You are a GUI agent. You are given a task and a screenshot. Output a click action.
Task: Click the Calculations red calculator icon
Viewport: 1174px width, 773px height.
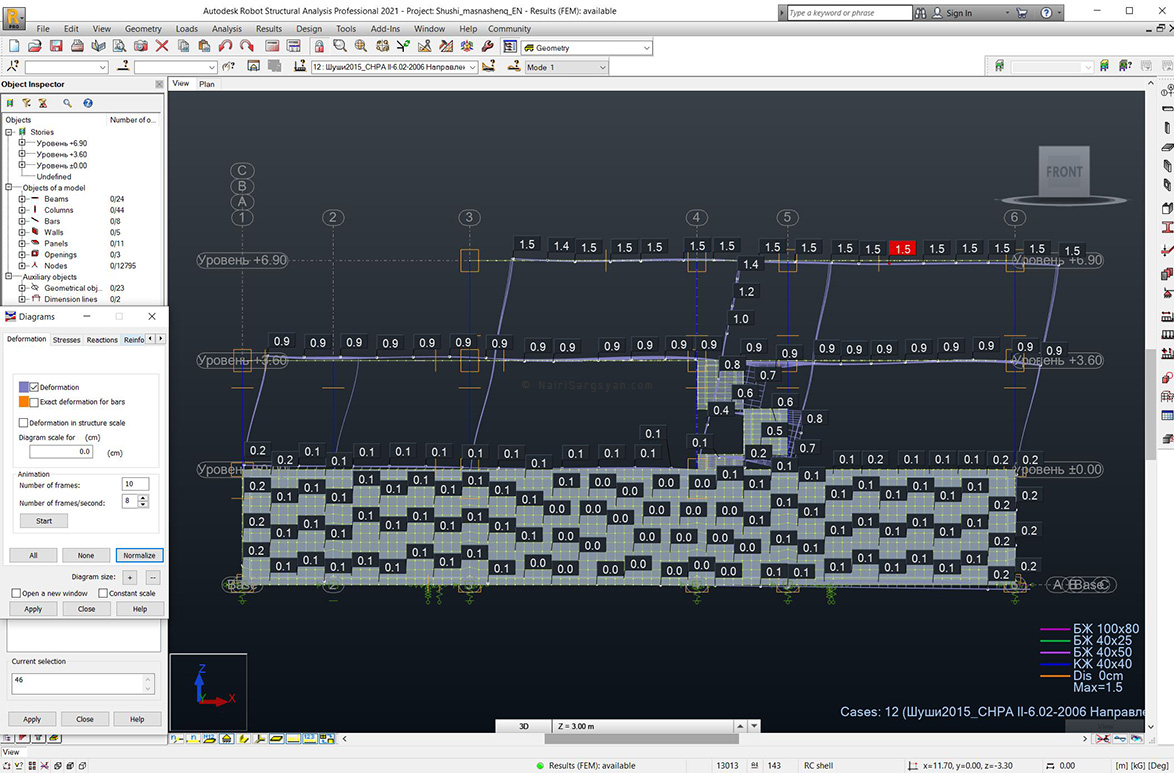coord(272,46)
